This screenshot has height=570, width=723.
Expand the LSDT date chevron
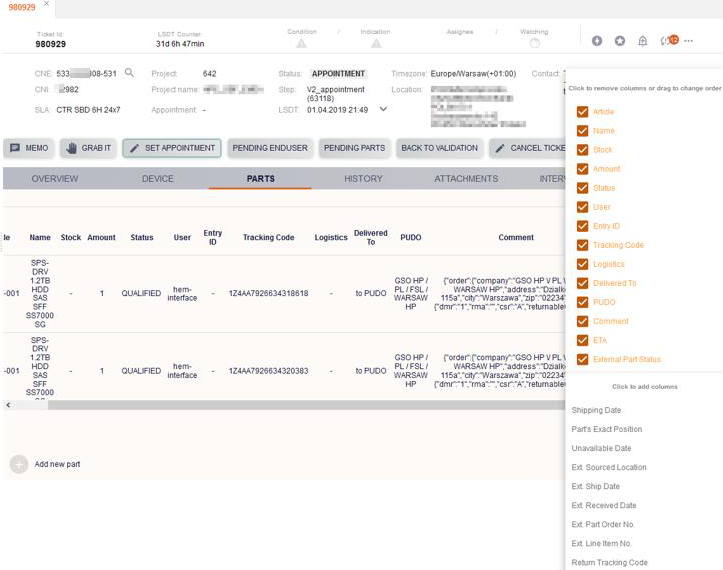tap(383, 109)
